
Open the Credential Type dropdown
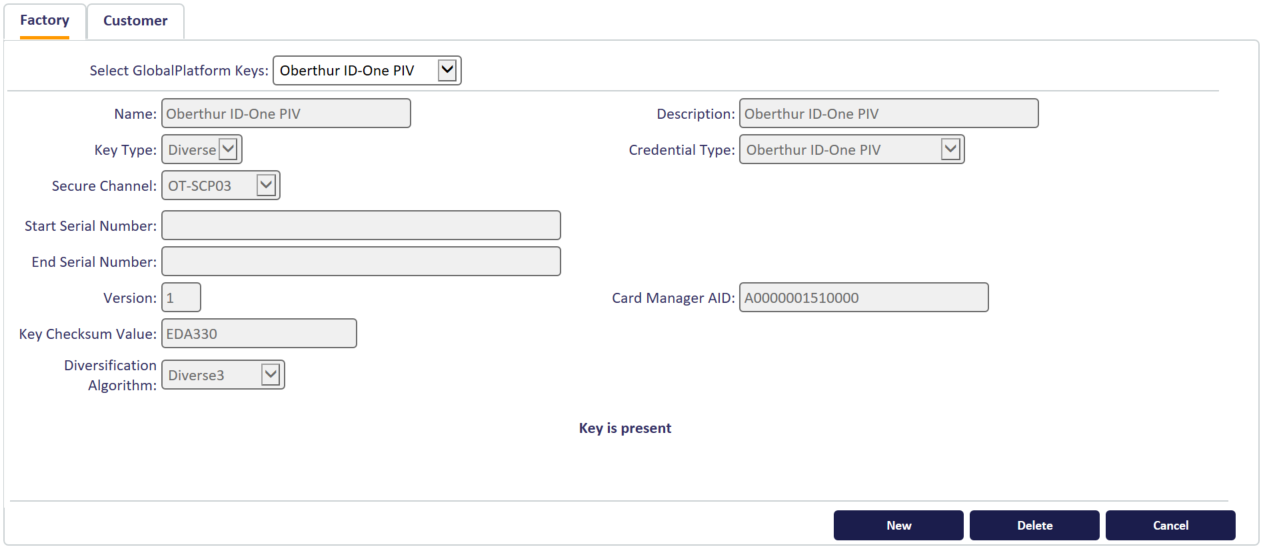point(851,150)
